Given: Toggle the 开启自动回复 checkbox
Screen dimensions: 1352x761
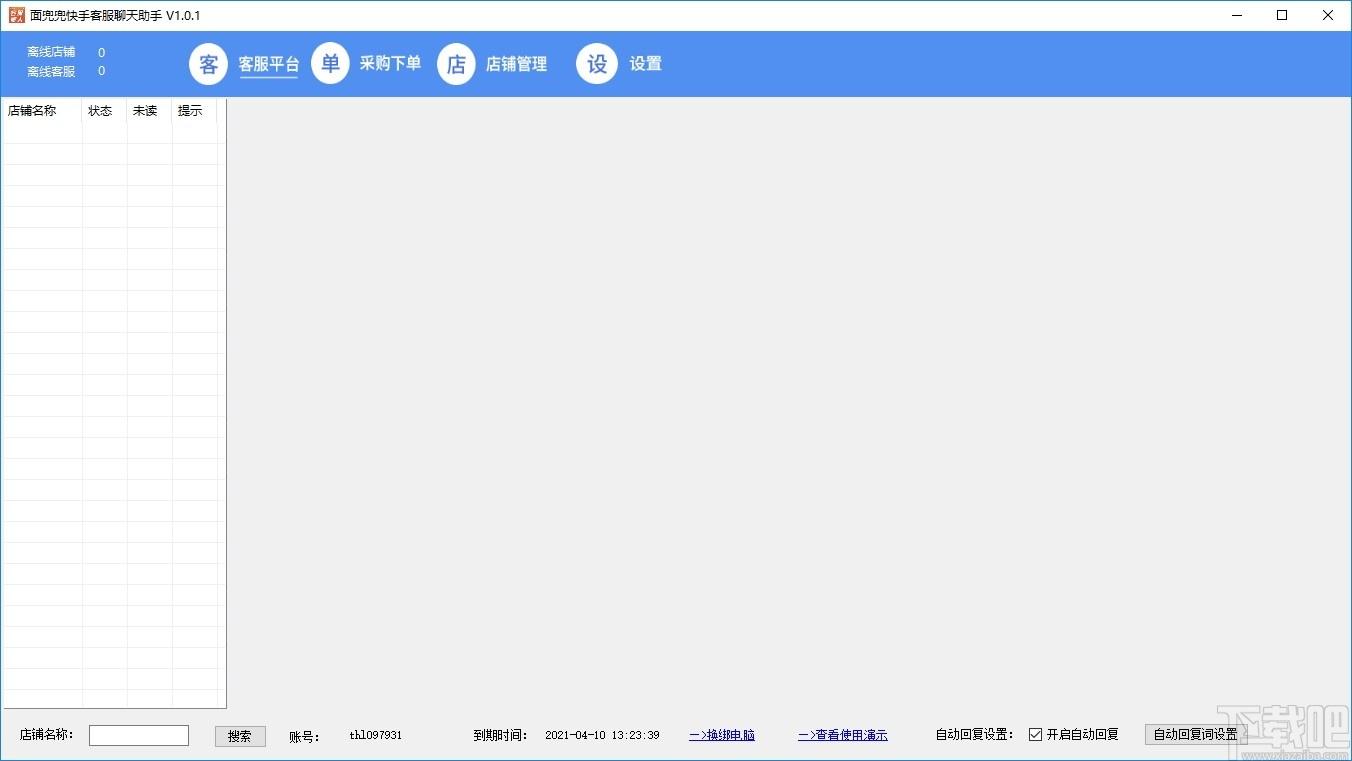Looking at the screenshot, I should coord(1035,735).
